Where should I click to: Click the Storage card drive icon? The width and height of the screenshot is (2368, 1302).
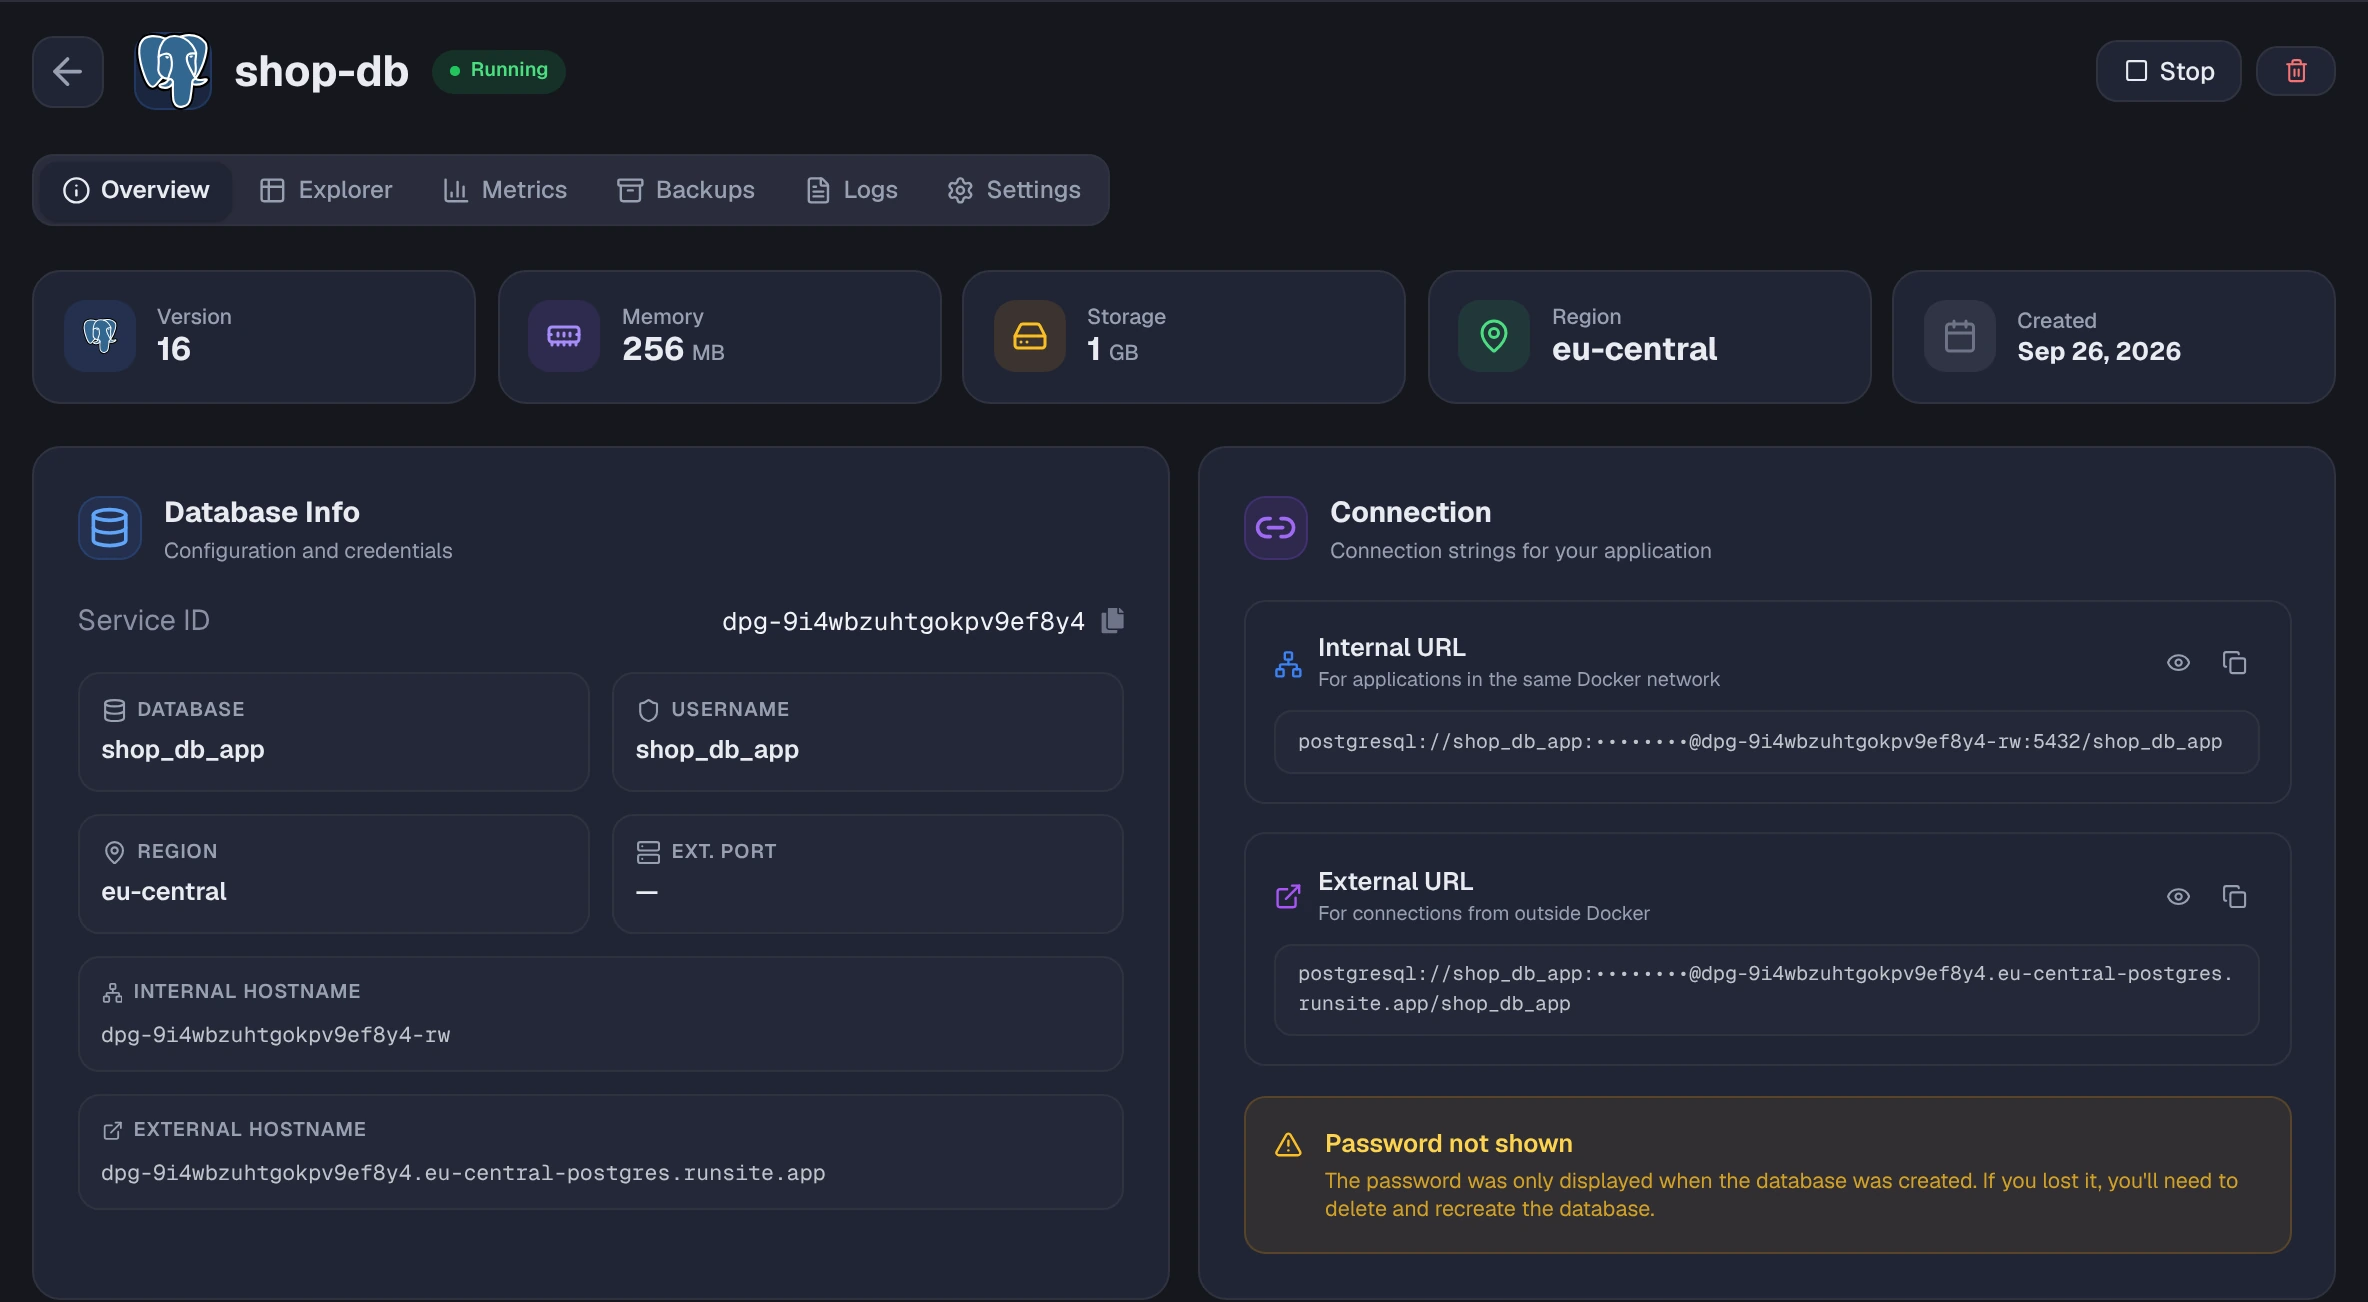tap(1030, 336)
